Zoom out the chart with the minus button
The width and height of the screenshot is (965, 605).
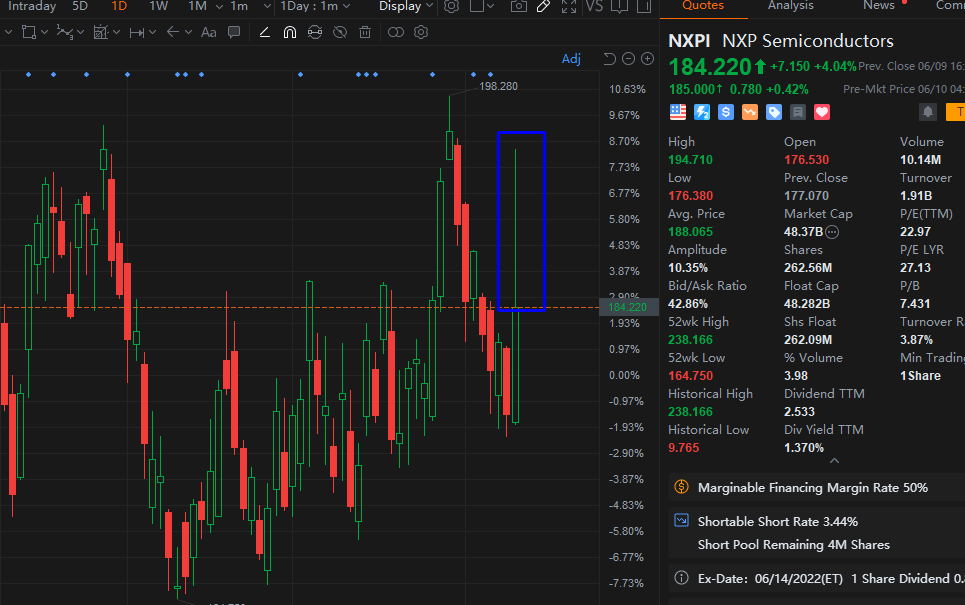tap(628, 58)
